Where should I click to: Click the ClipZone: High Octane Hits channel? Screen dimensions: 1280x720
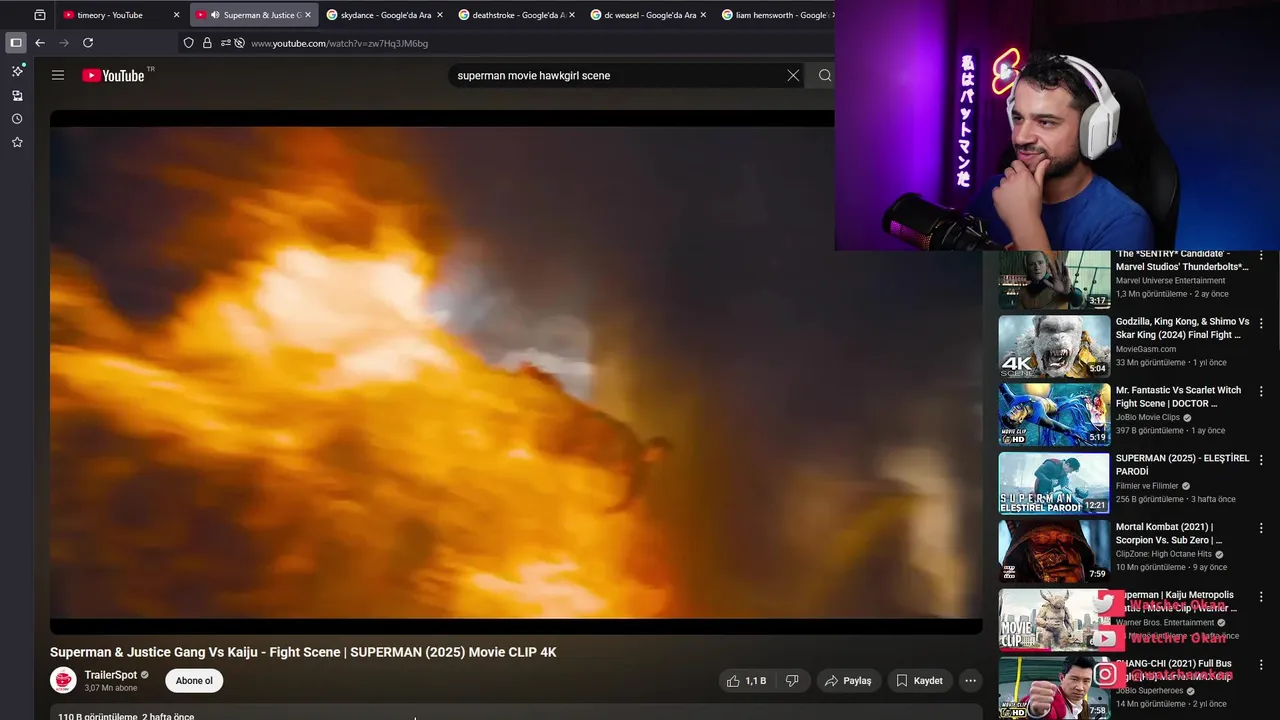coord(1164,554)
